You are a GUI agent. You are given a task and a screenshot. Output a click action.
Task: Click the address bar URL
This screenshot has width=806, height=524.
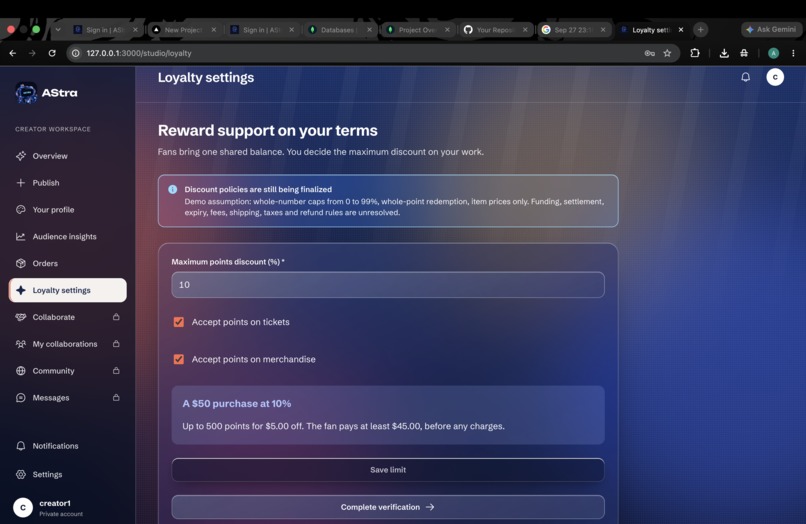click(139, 53)
